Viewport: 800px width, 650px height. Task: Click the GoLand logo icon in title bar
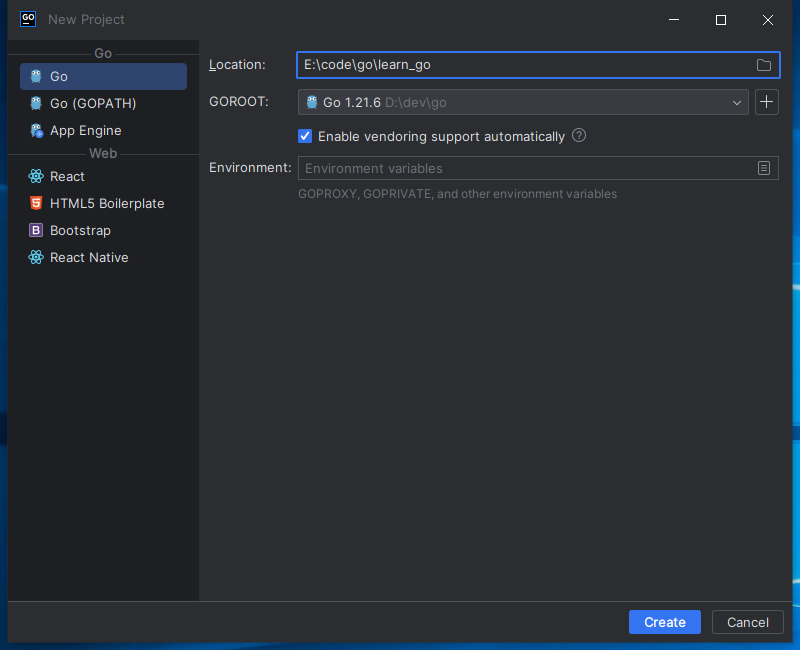tap(28, 19)
